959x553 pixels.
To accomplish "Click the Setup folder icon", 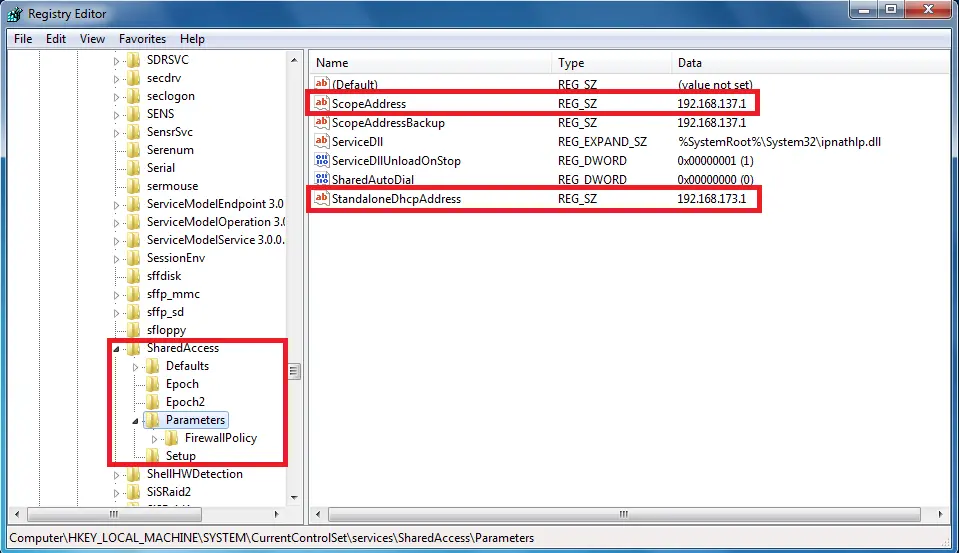I will pos(153,456).
